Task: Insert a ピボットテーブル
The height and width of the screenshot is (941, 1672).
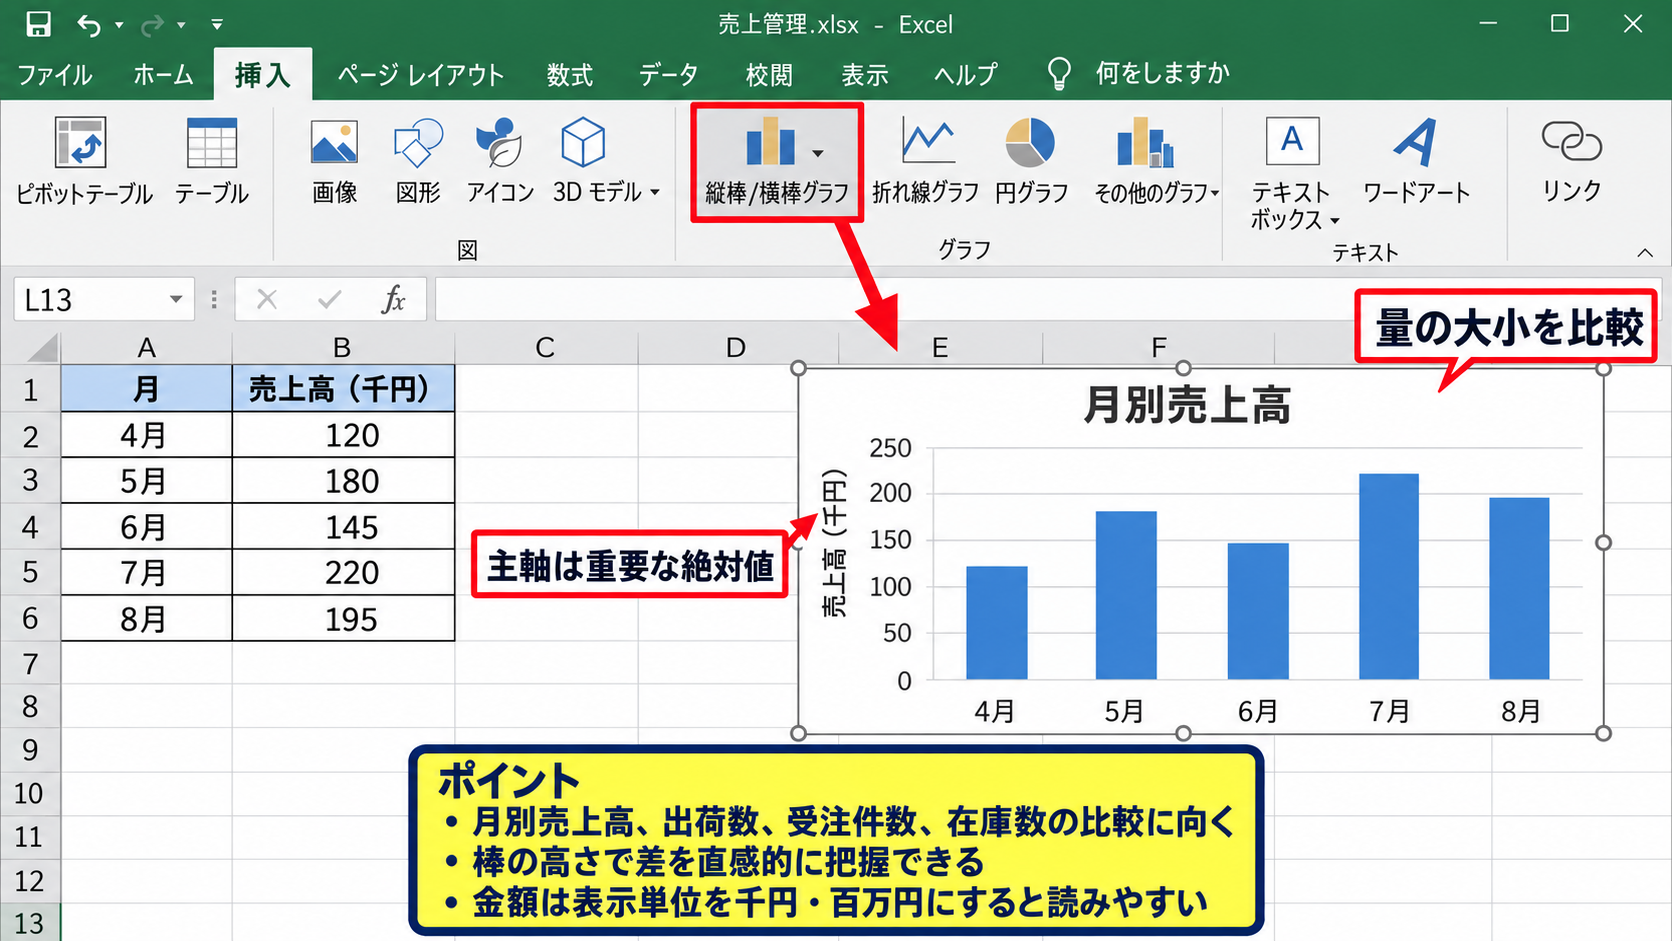Action: (84, 162)
